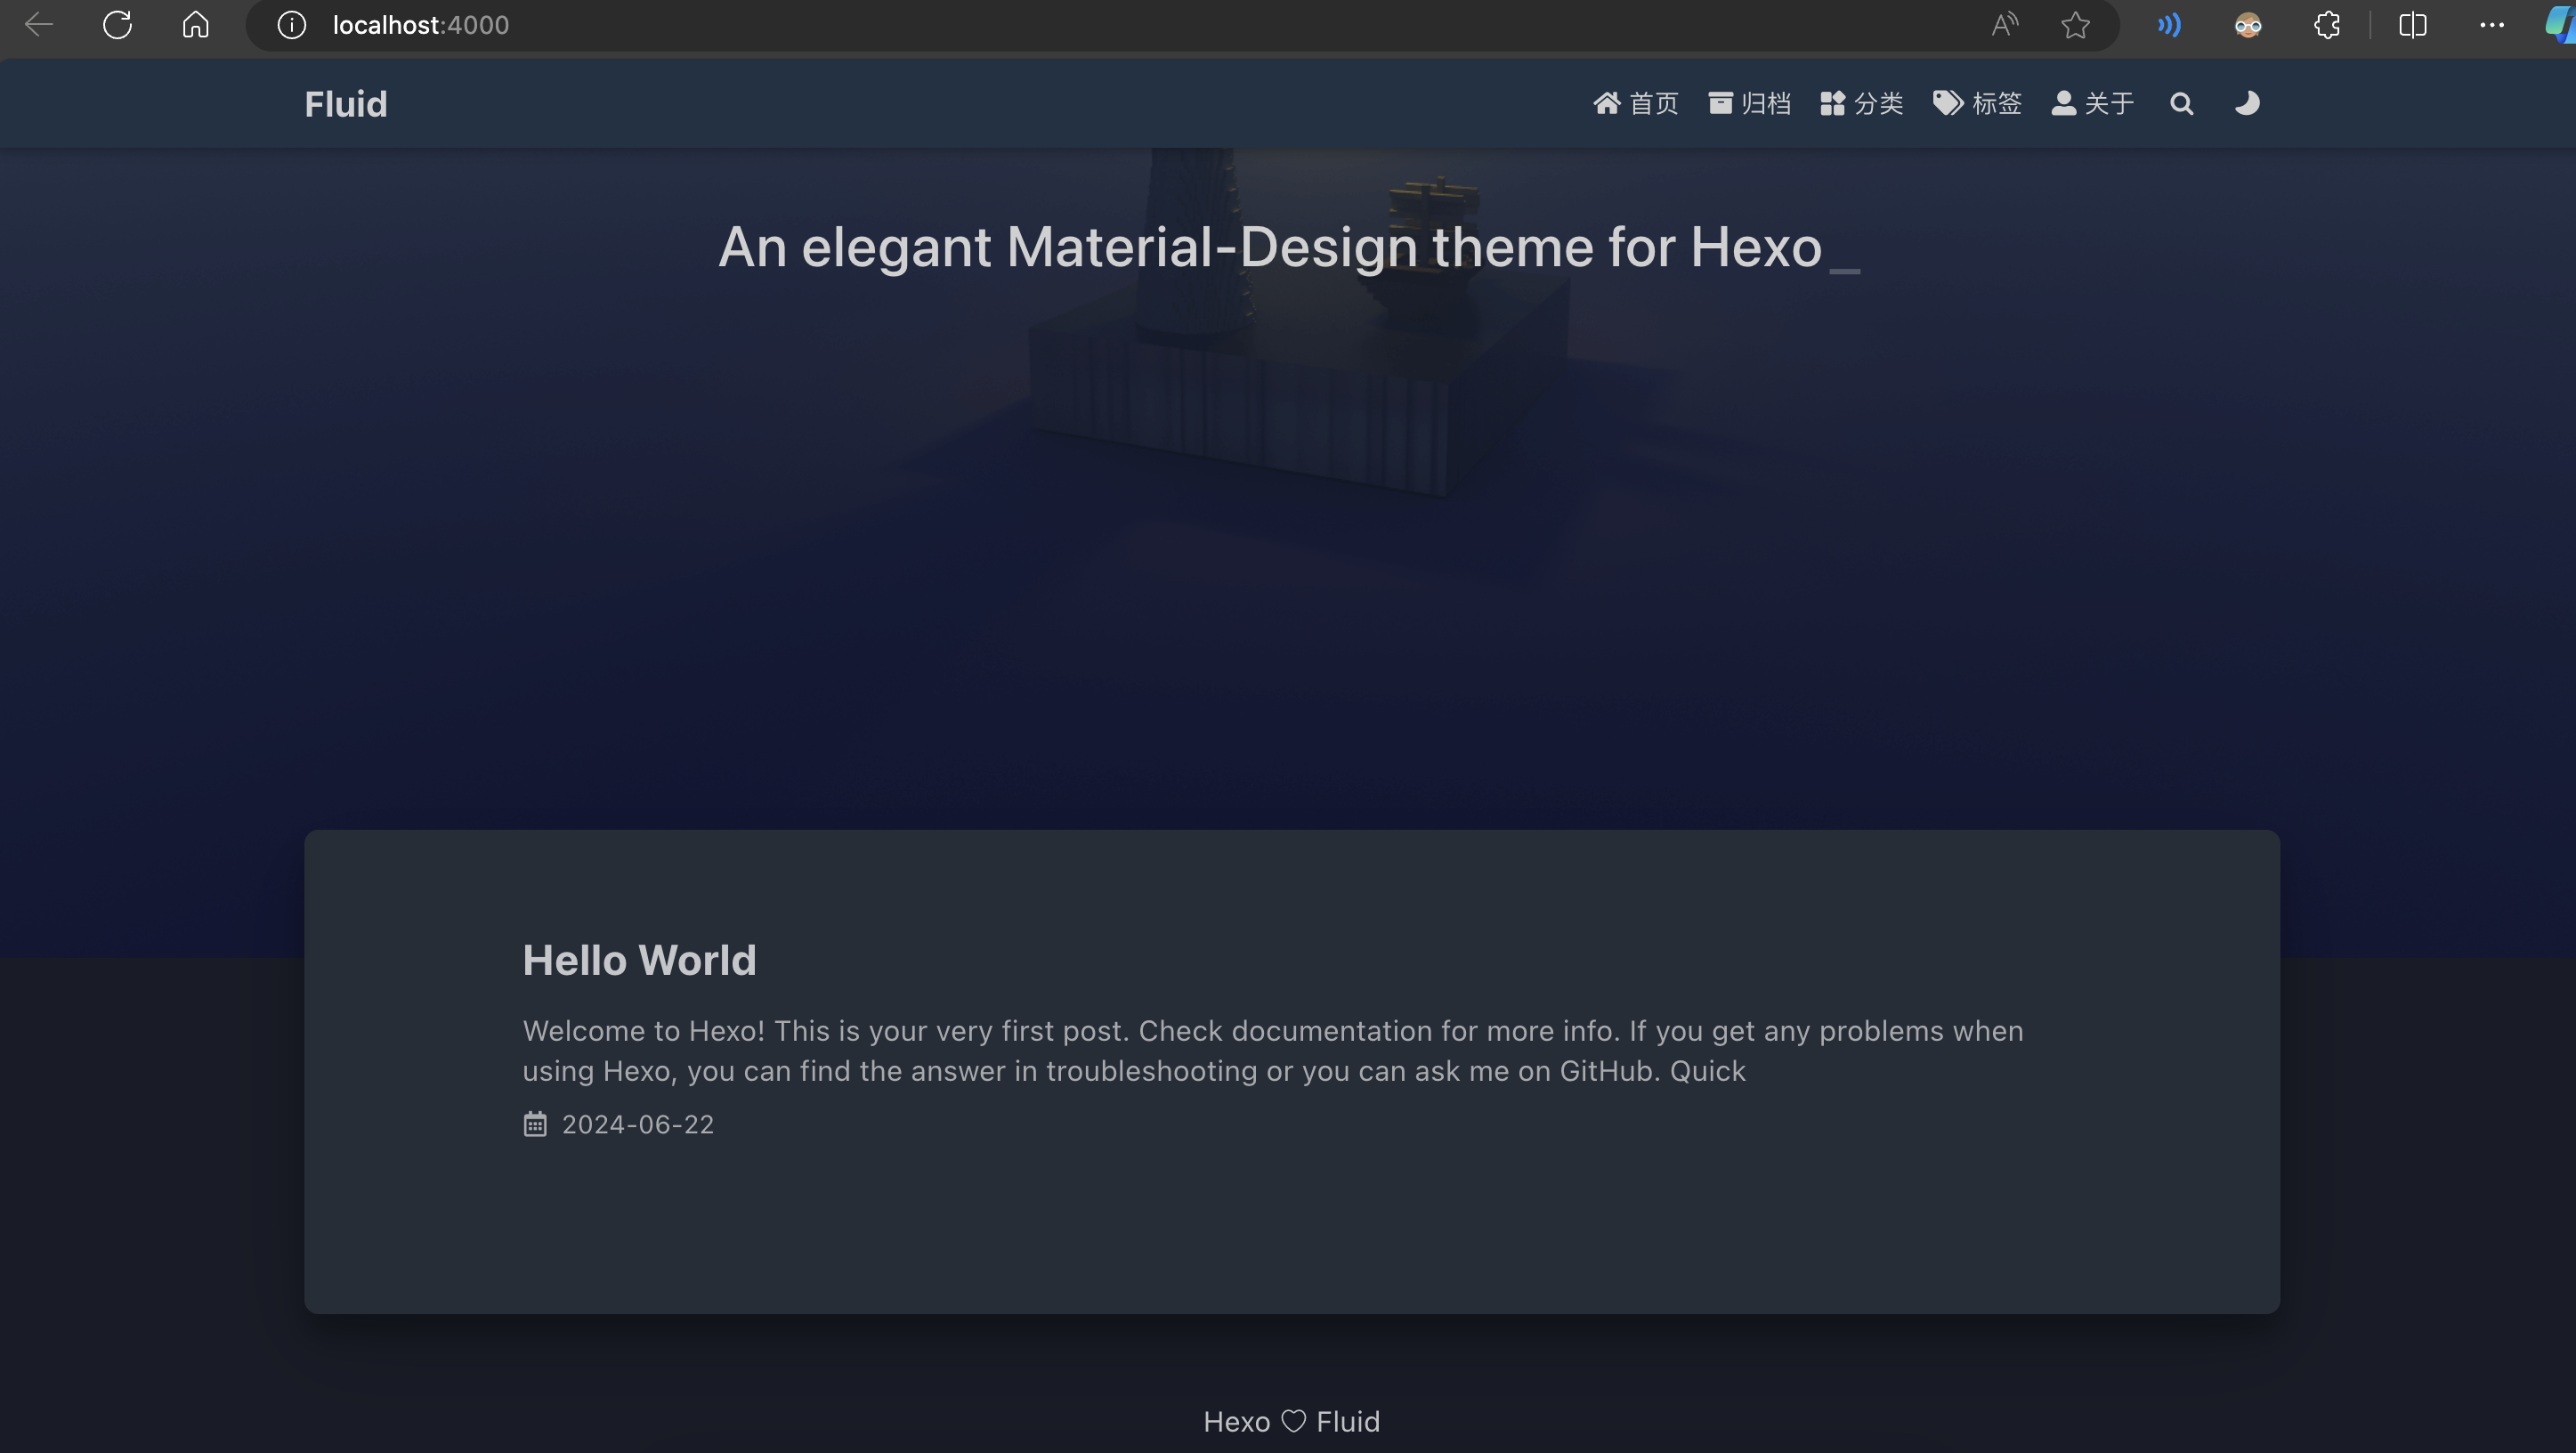The image size is (2576, 1453).
Task: Add this page to favorites
Action: [2076, 25]
